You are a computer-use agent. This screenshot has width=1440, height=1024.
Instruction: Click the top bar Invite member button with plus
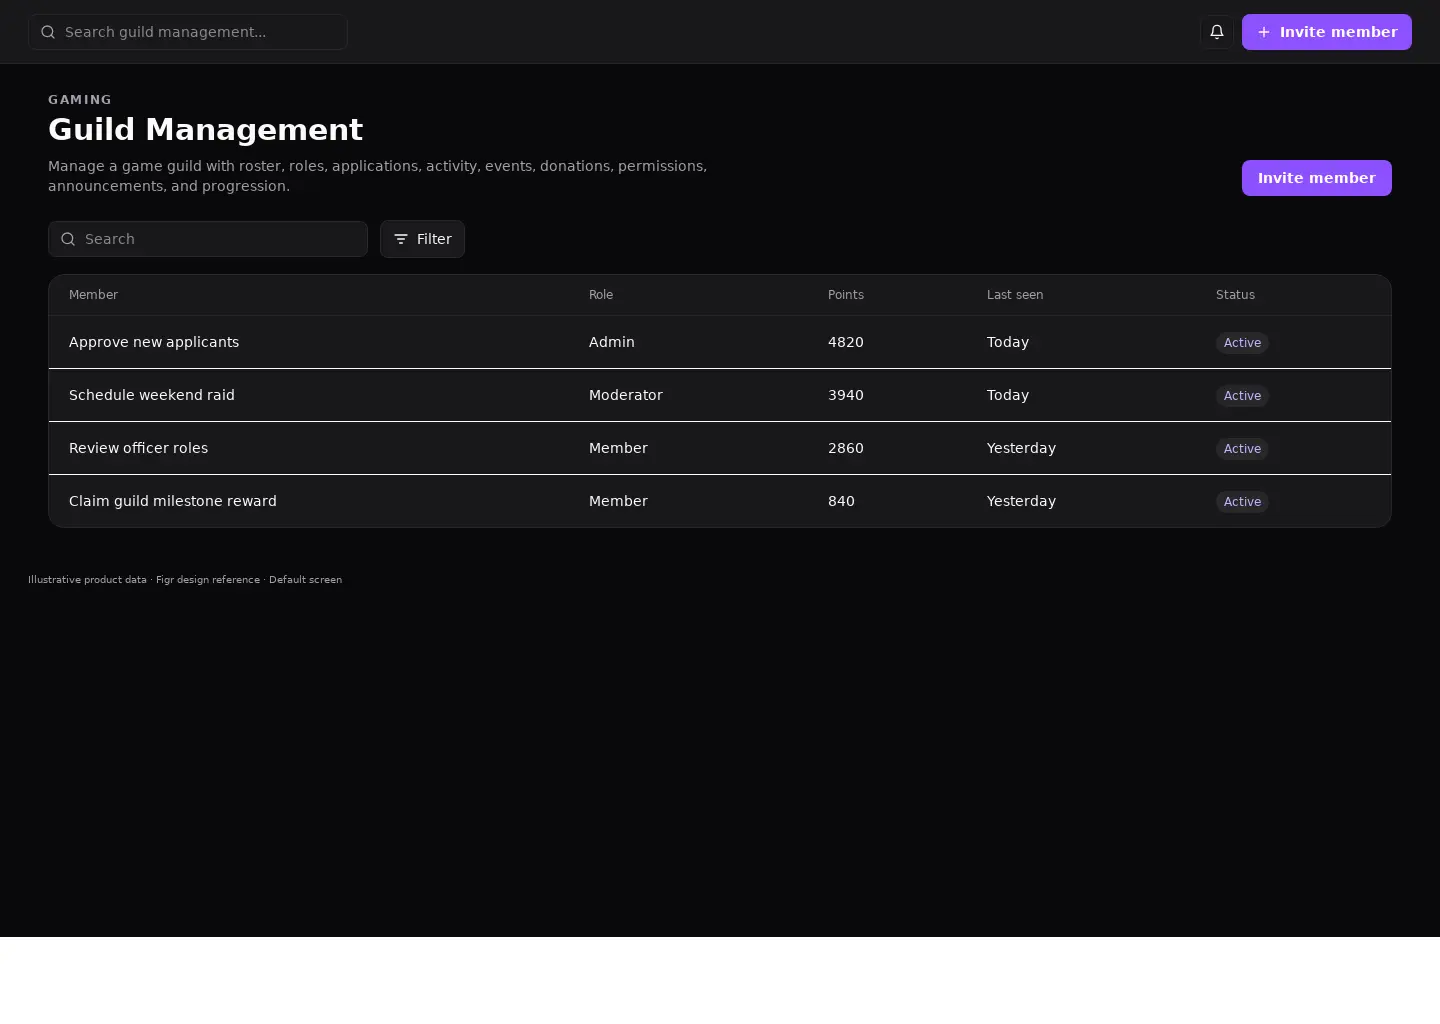(1327, 32)
